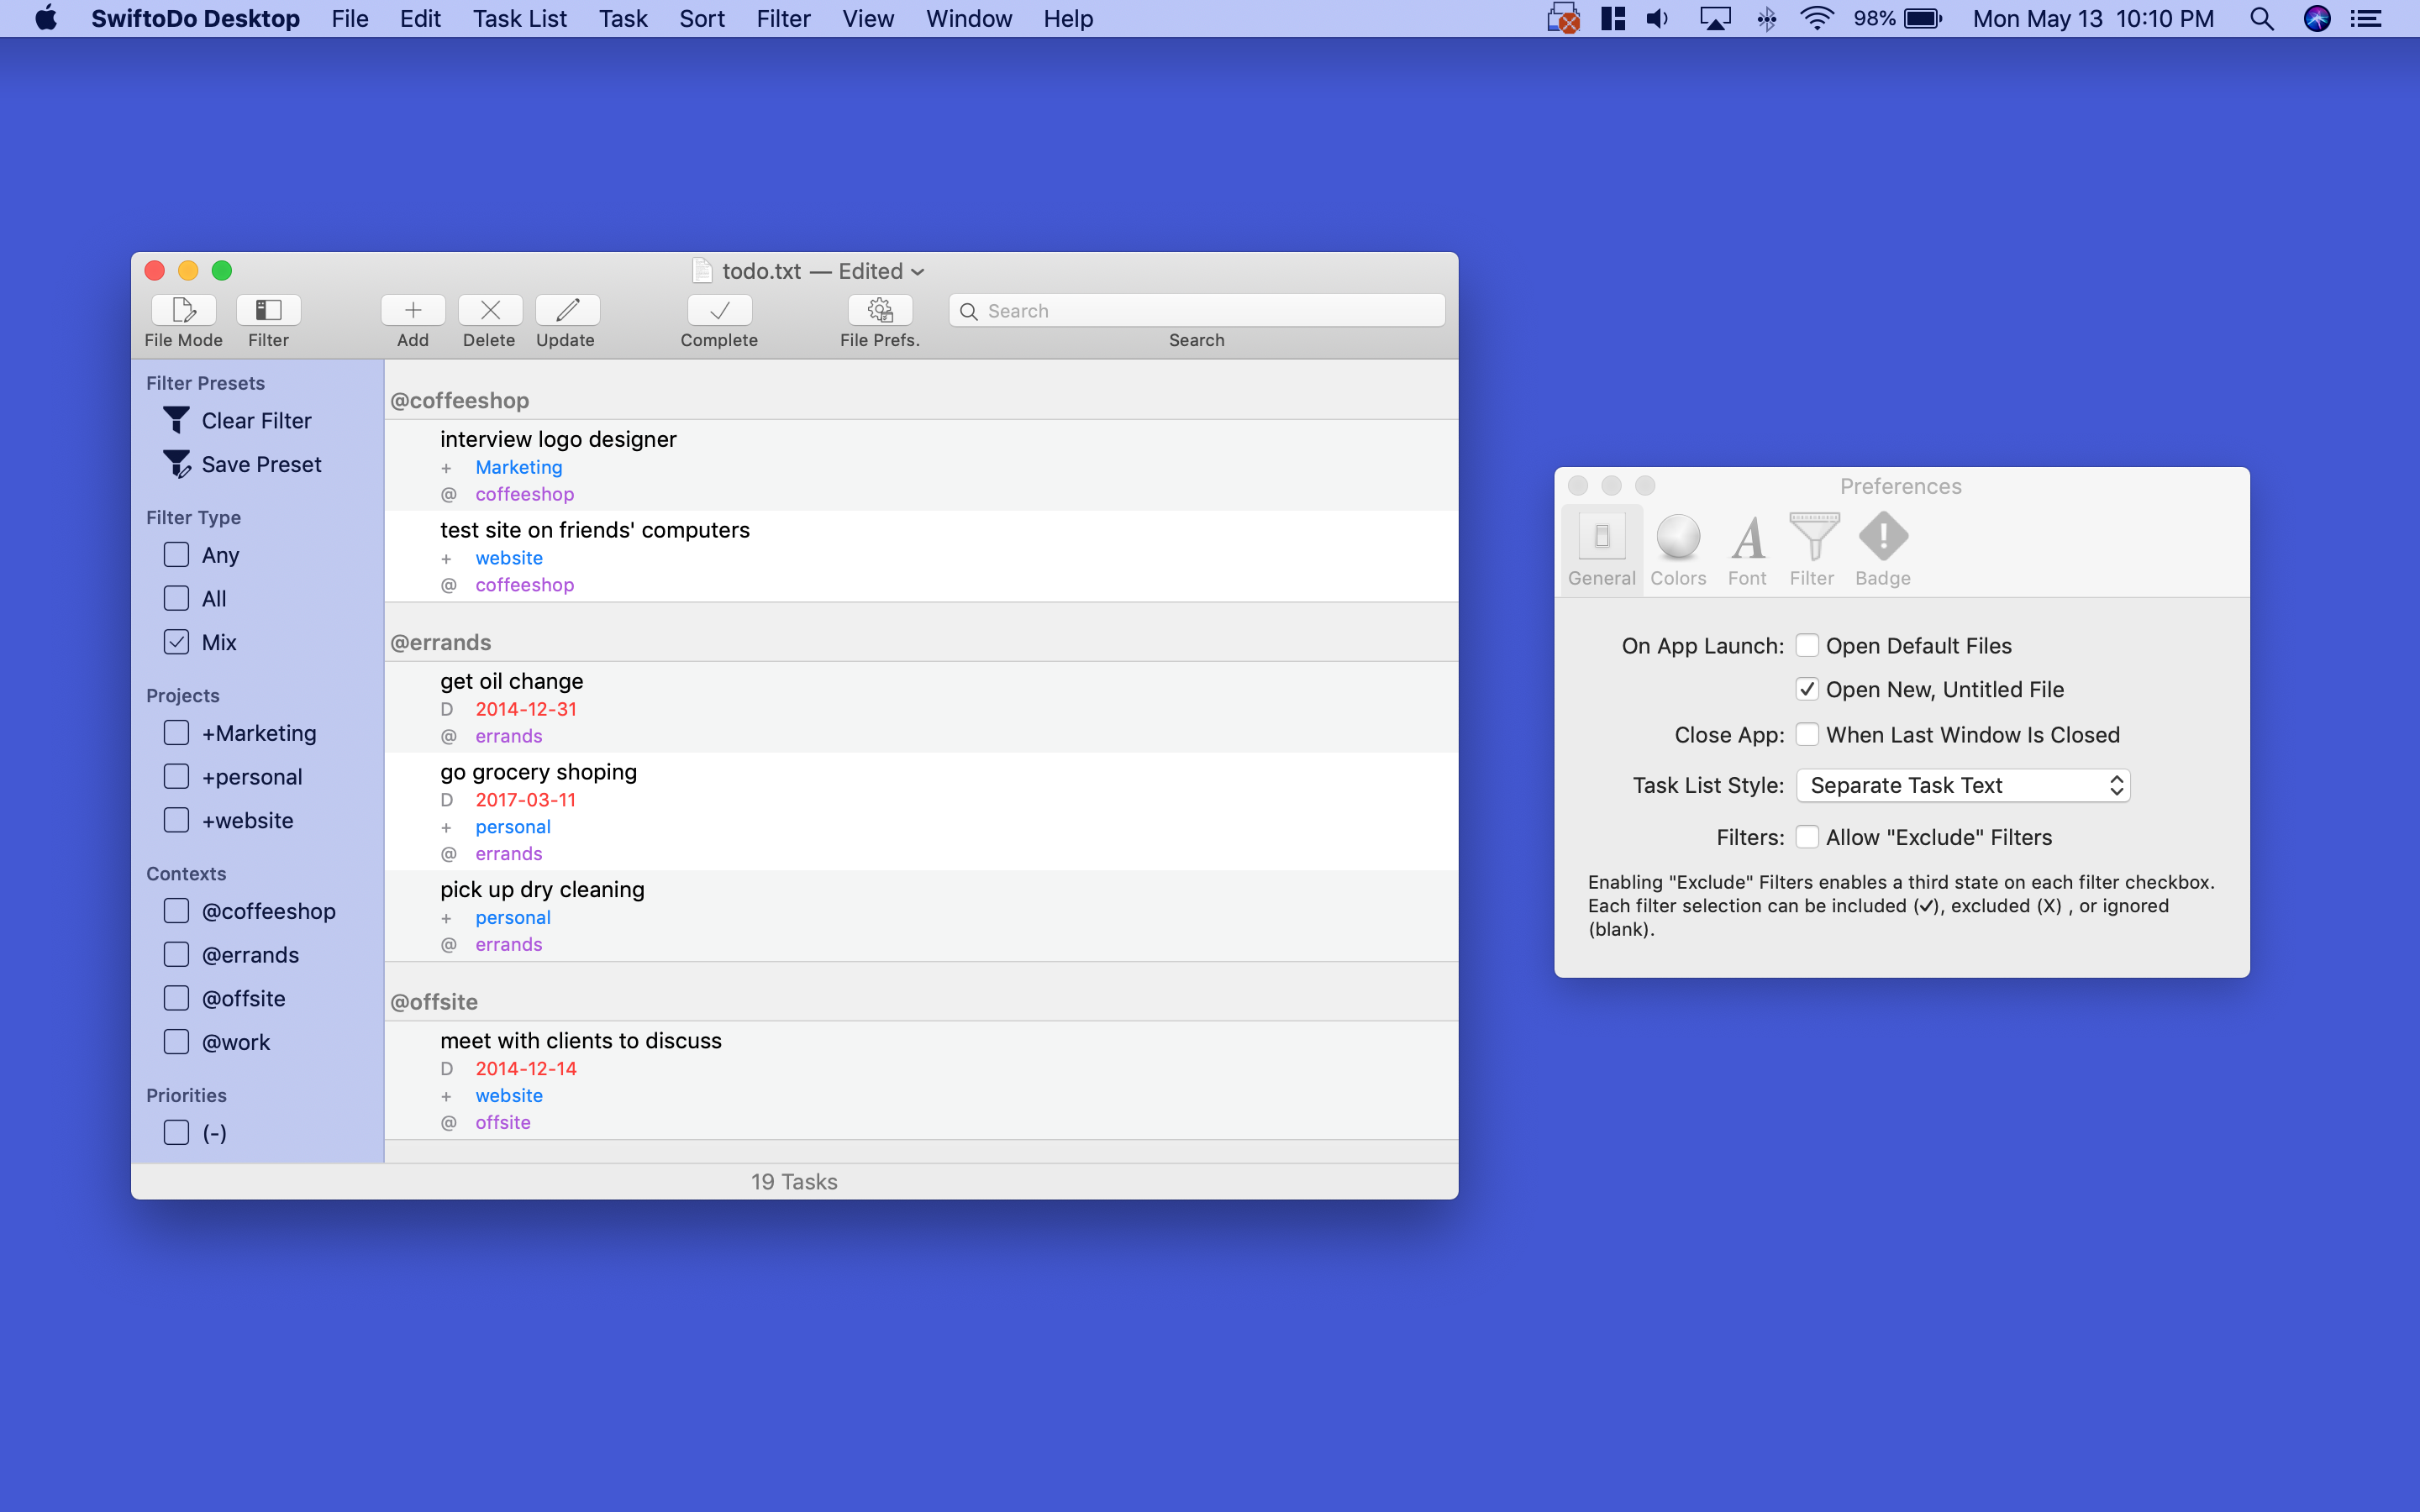Enable Open Default Files on app launch
This screenshot has height=1512, width=2420.
click(1807, 645)
